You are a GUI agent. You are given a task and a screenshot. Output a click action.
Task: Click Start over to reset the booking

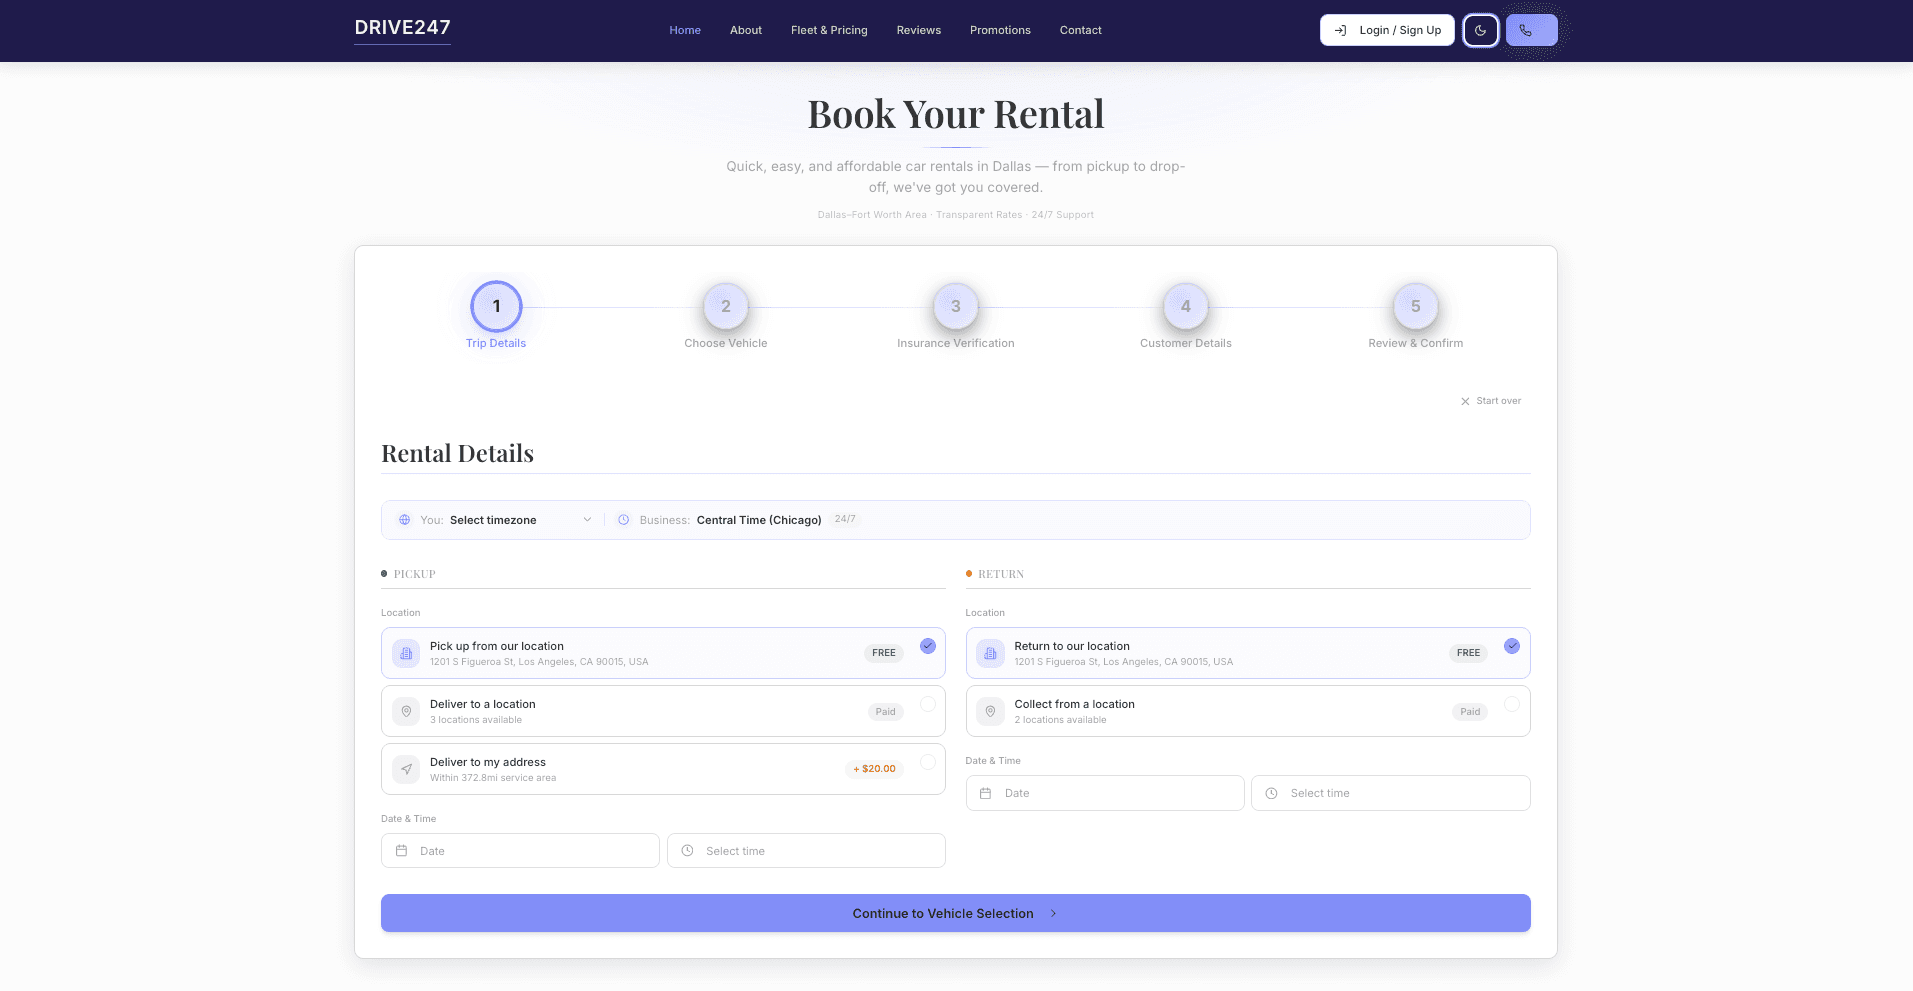coord(1491,401)
